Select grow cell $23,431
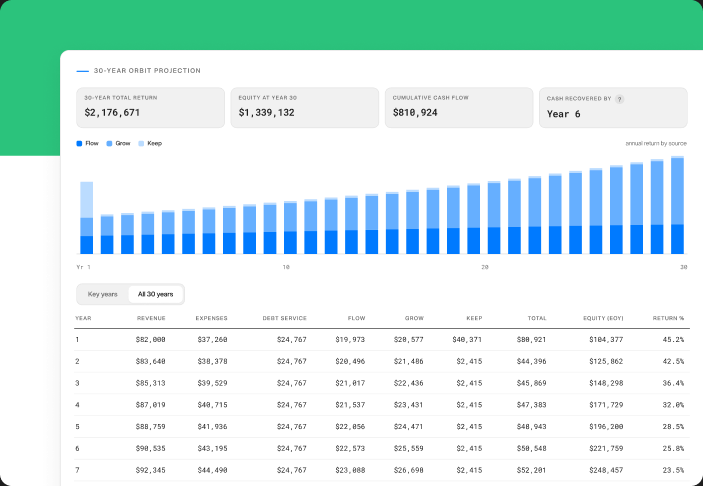 408,405
